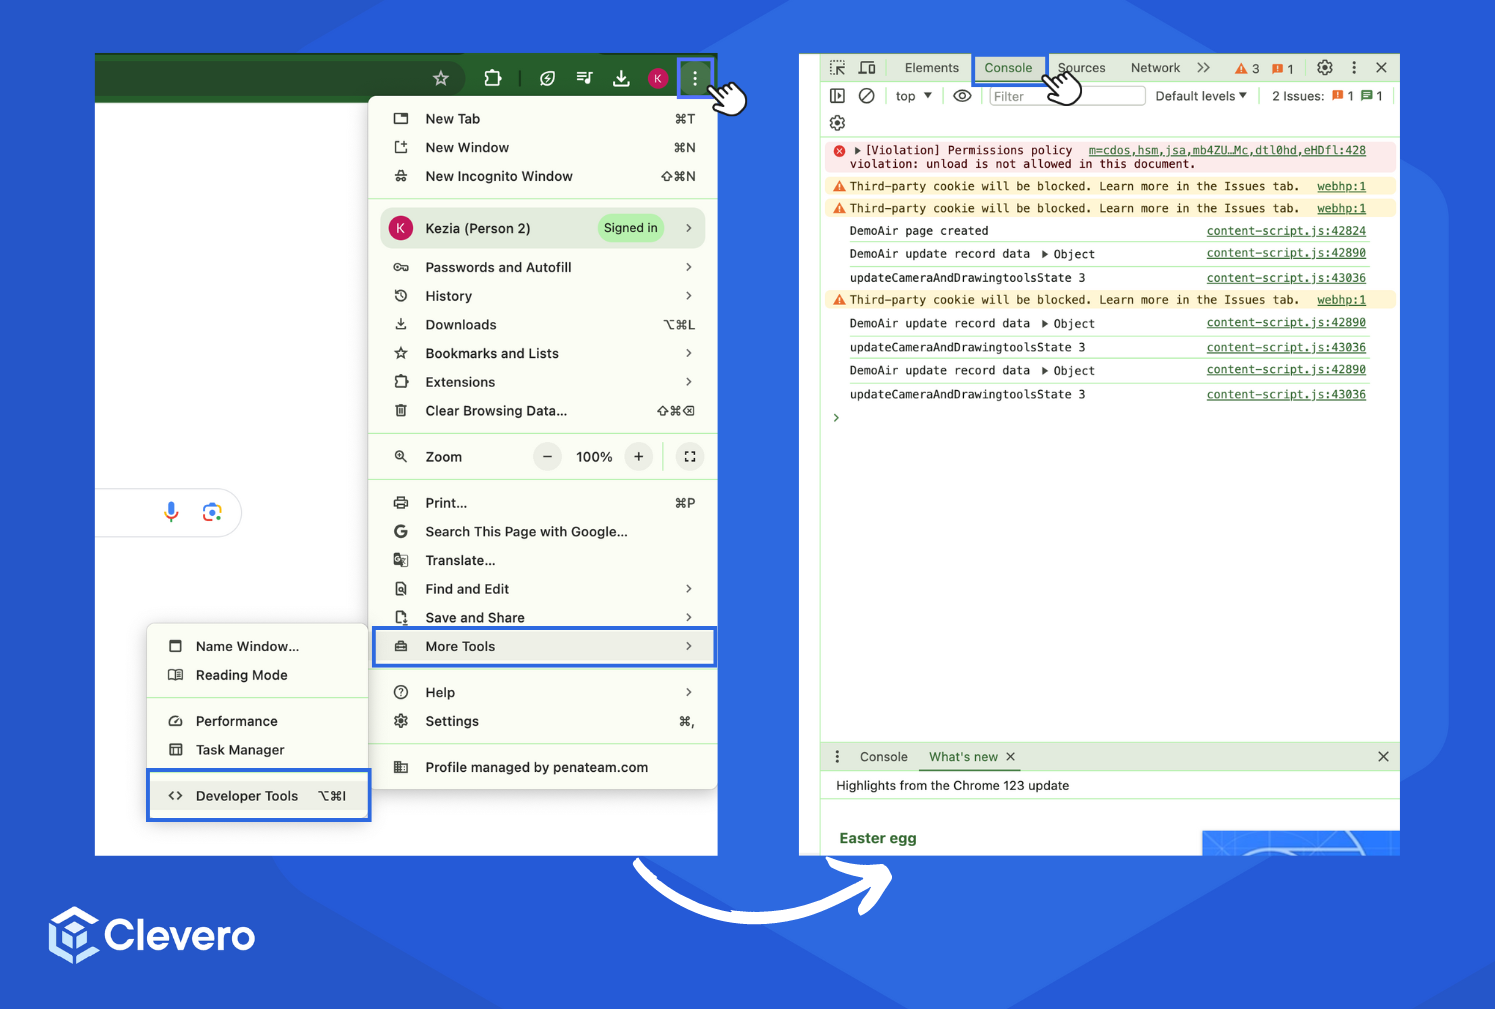Image resolution: width=1495 pixels, height=1009 pixels.
Task: Open the DevTools settings gear icon
Action: click(1325, 68)
